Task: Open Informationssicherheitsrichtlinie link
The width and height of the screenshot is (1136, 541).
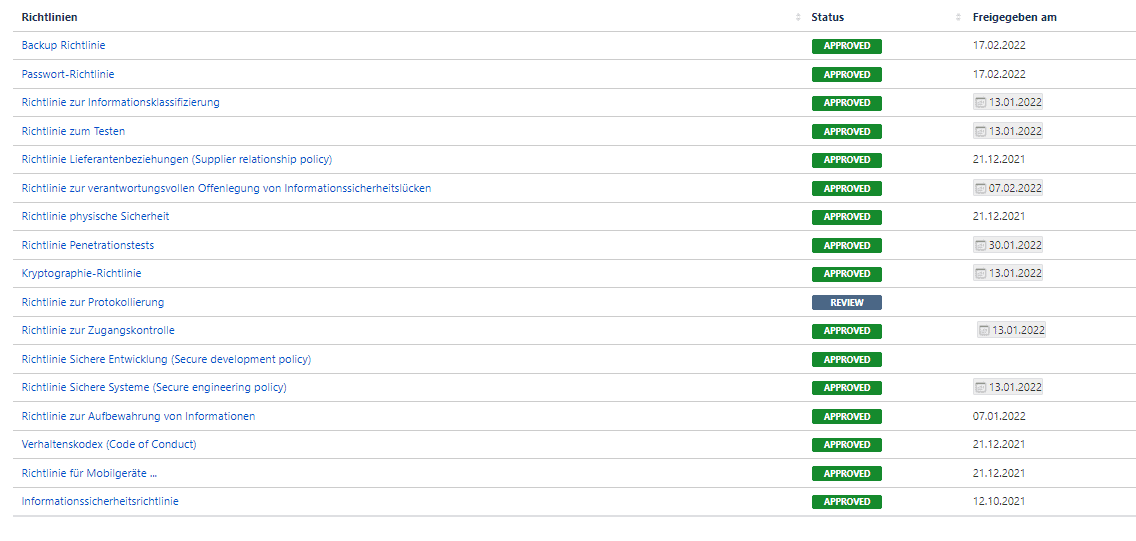Action: pos(100,501)
